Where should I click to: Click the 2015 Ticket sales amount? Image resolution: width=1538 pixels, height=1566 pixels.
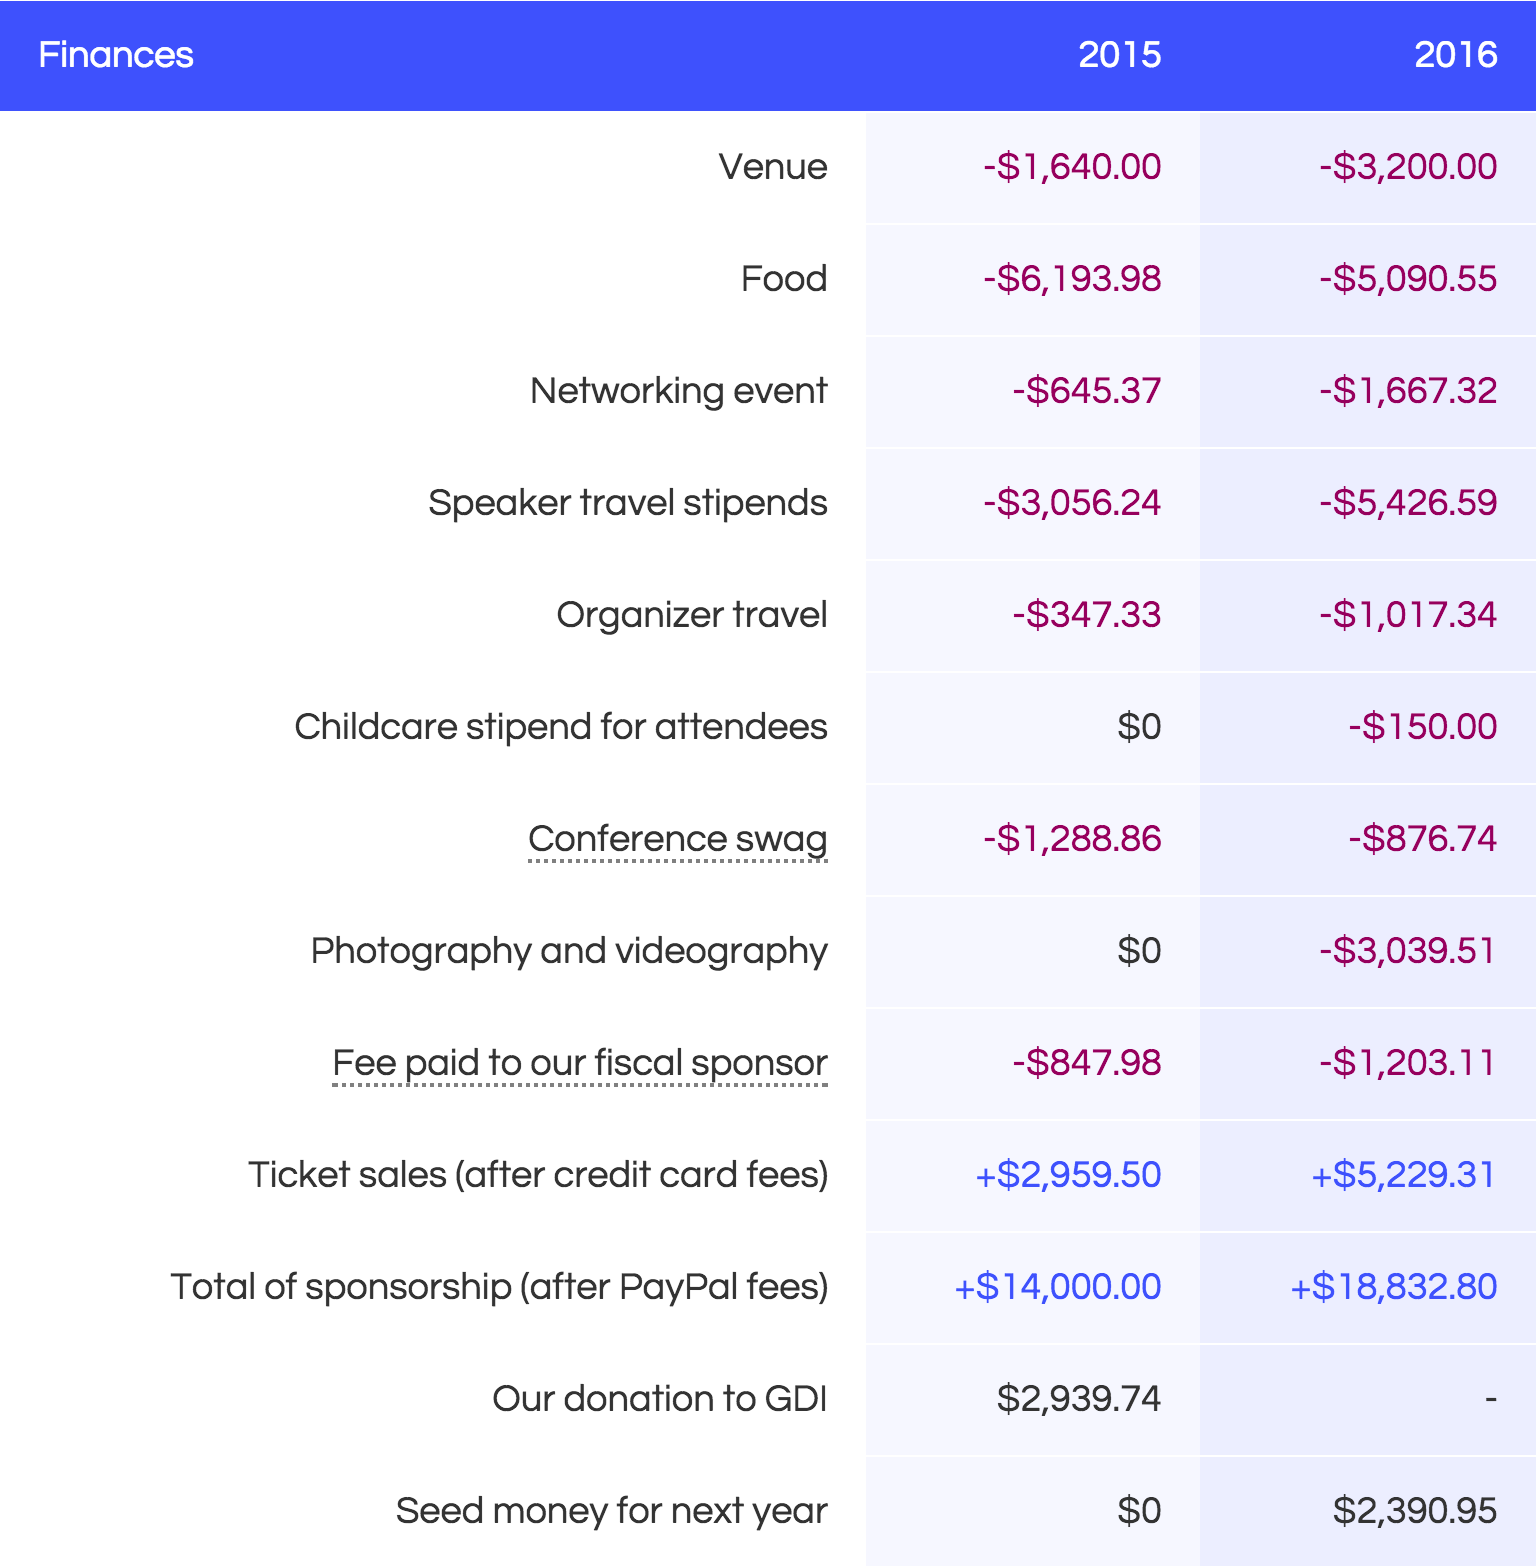click(x=1067, y=1175)
